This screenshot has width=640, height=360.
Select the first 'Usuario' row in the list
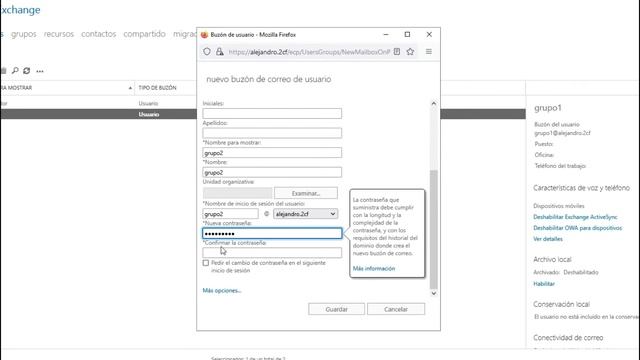148,103
